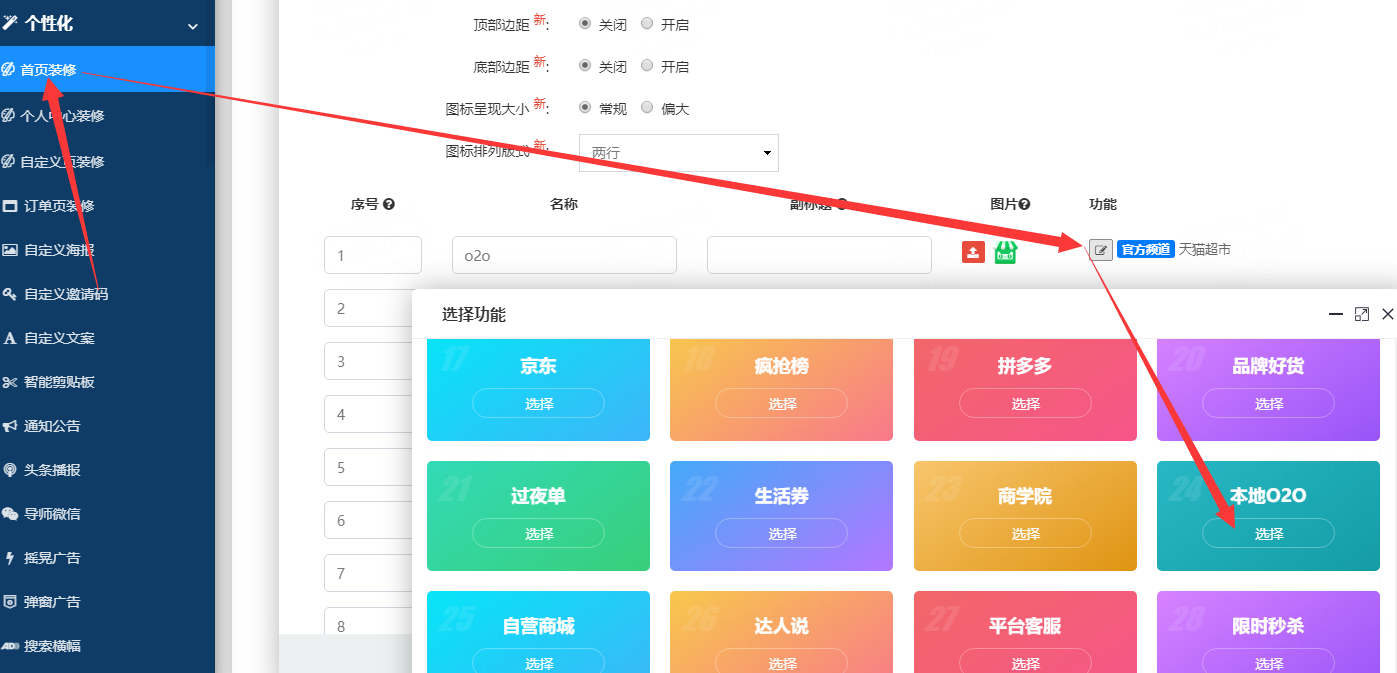The image size is (1397, 673).
Task: Click the 序号 field containing 7
Action: 367,573
